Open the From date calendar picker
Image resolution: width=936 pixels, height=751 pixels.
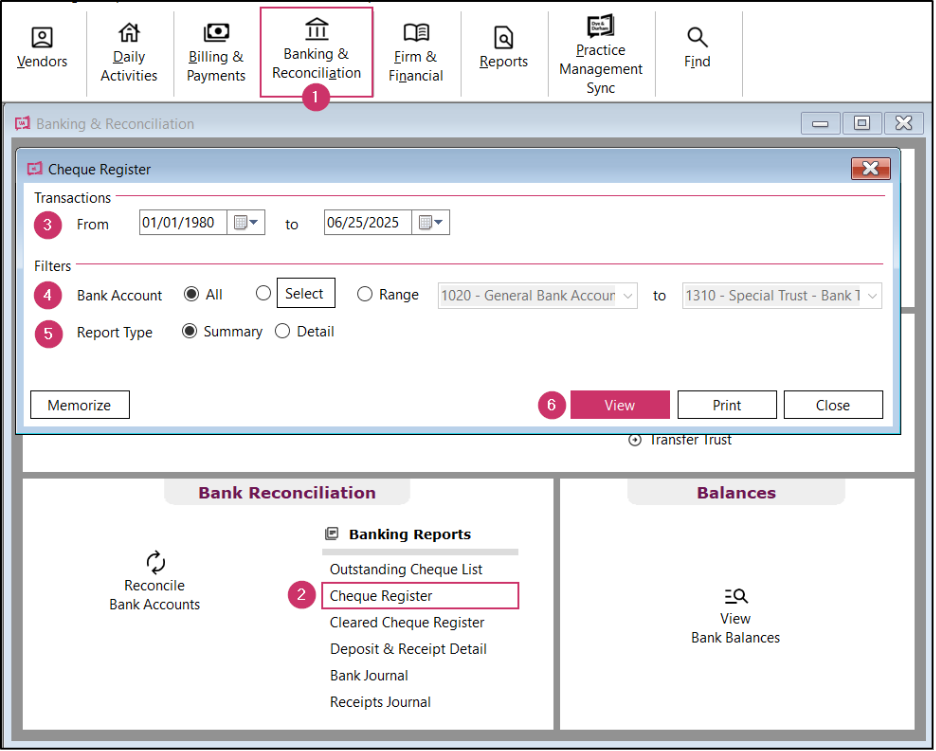tap(246, 223)
